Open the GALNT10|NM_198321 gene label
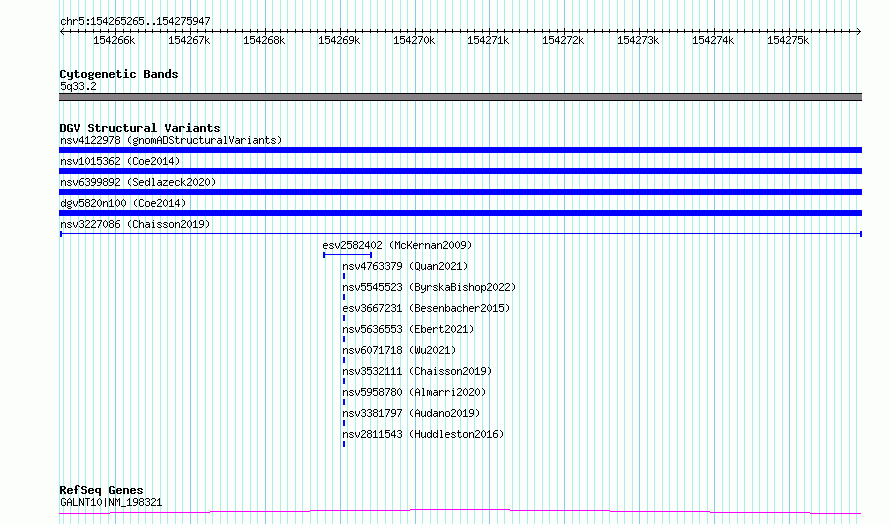The width and height of the screenshot is (890, 524). point(111,502)
